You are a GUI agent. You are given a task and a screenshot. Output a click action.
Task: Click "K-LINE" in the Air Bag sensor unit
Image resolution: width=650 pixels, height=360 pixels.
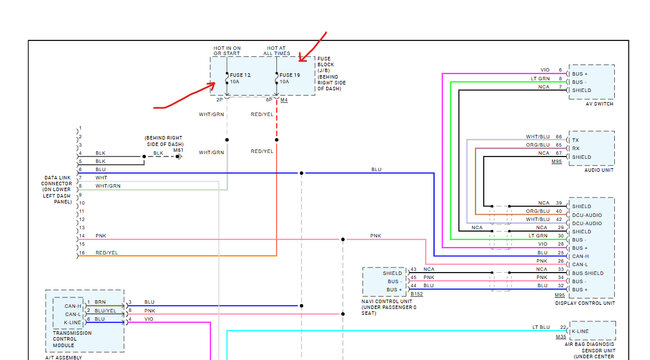tap(580, 331)
